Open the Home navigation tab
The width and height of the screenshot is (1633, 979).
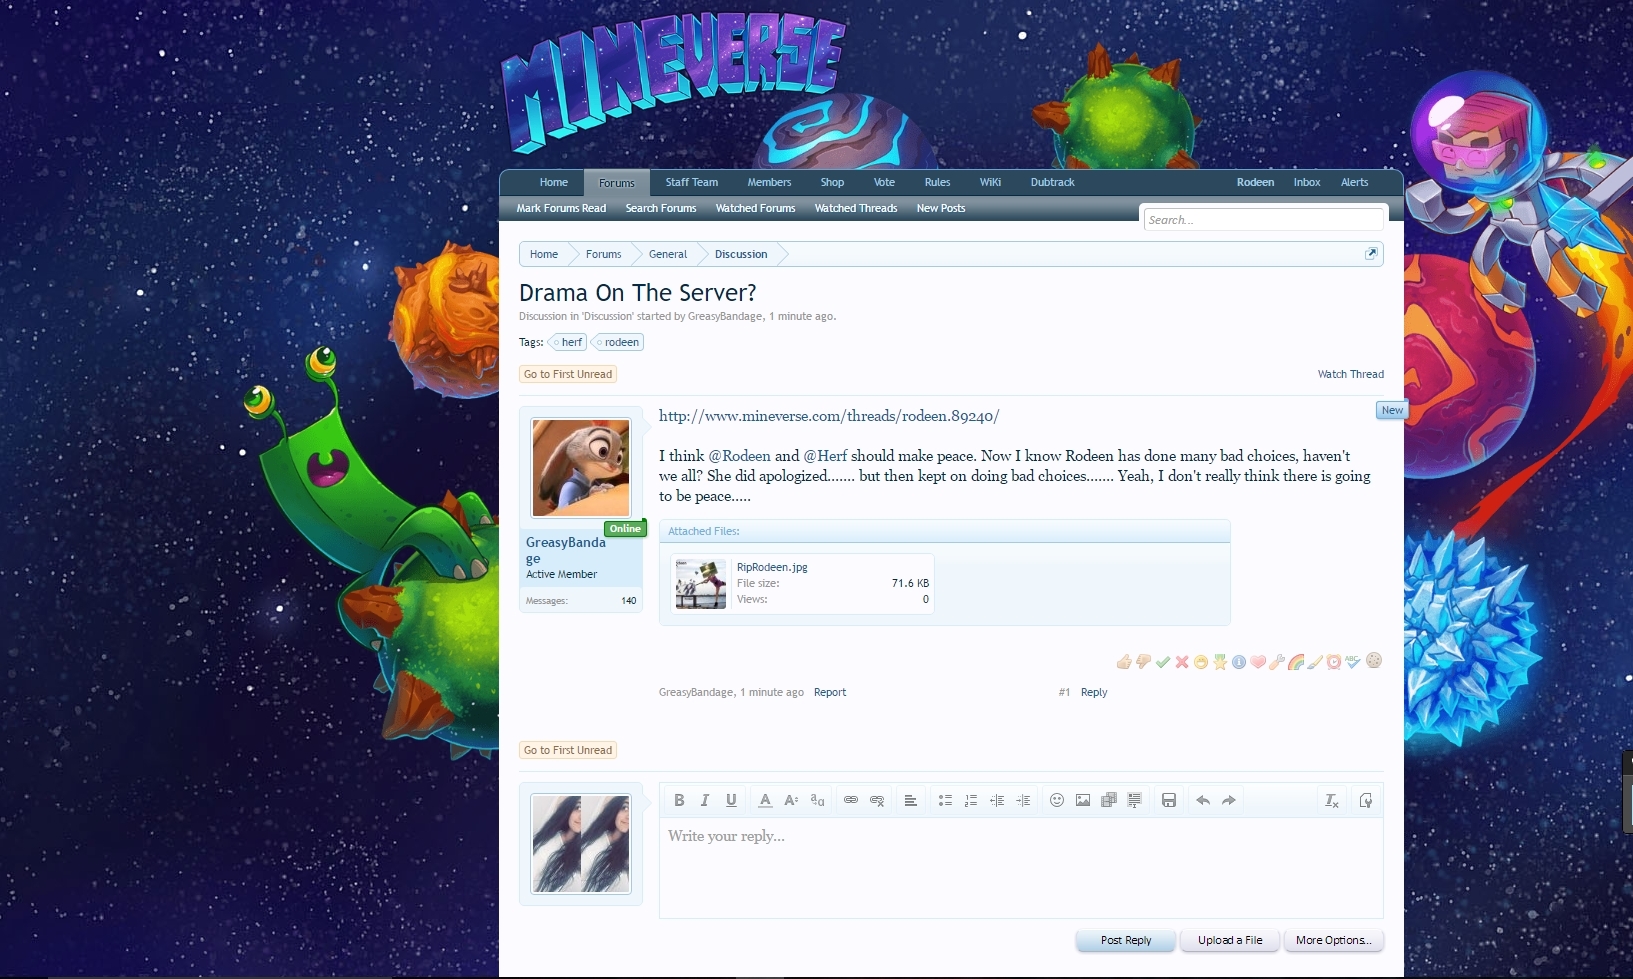[554, 182]
